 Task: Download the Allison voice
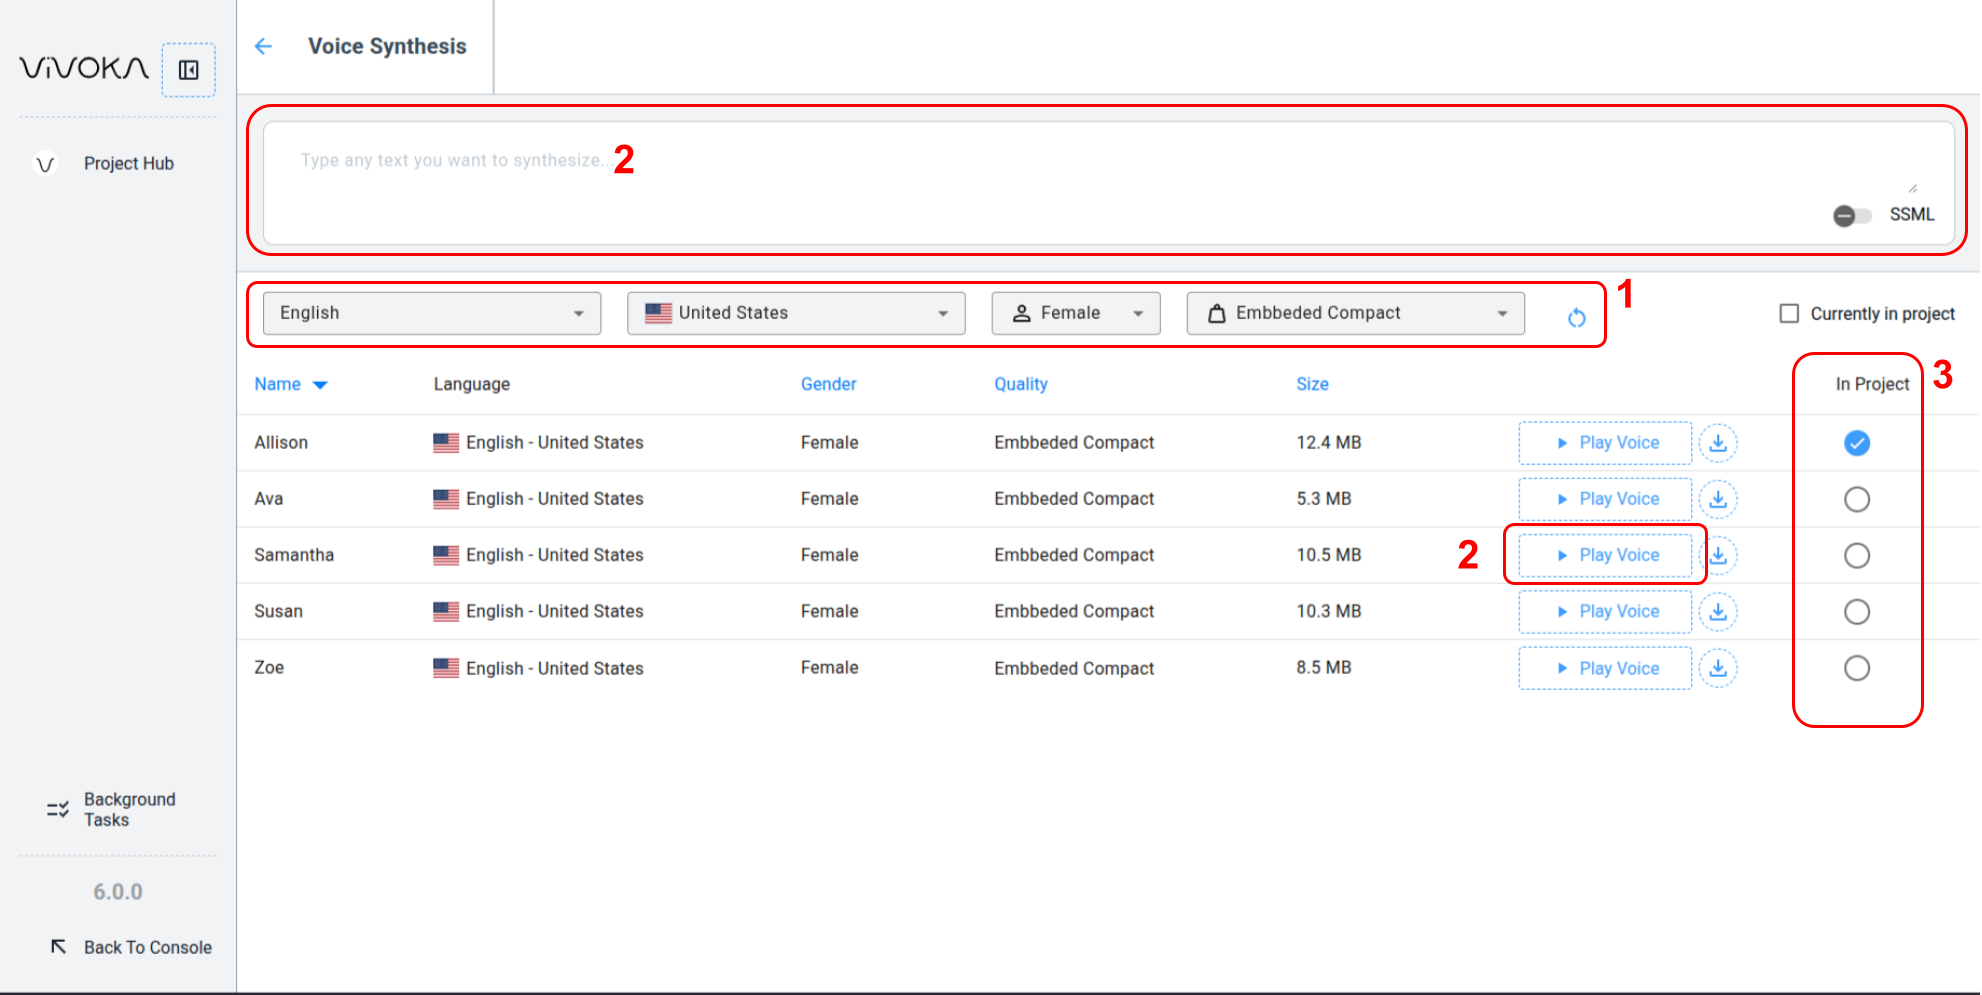coord(1718,443)
